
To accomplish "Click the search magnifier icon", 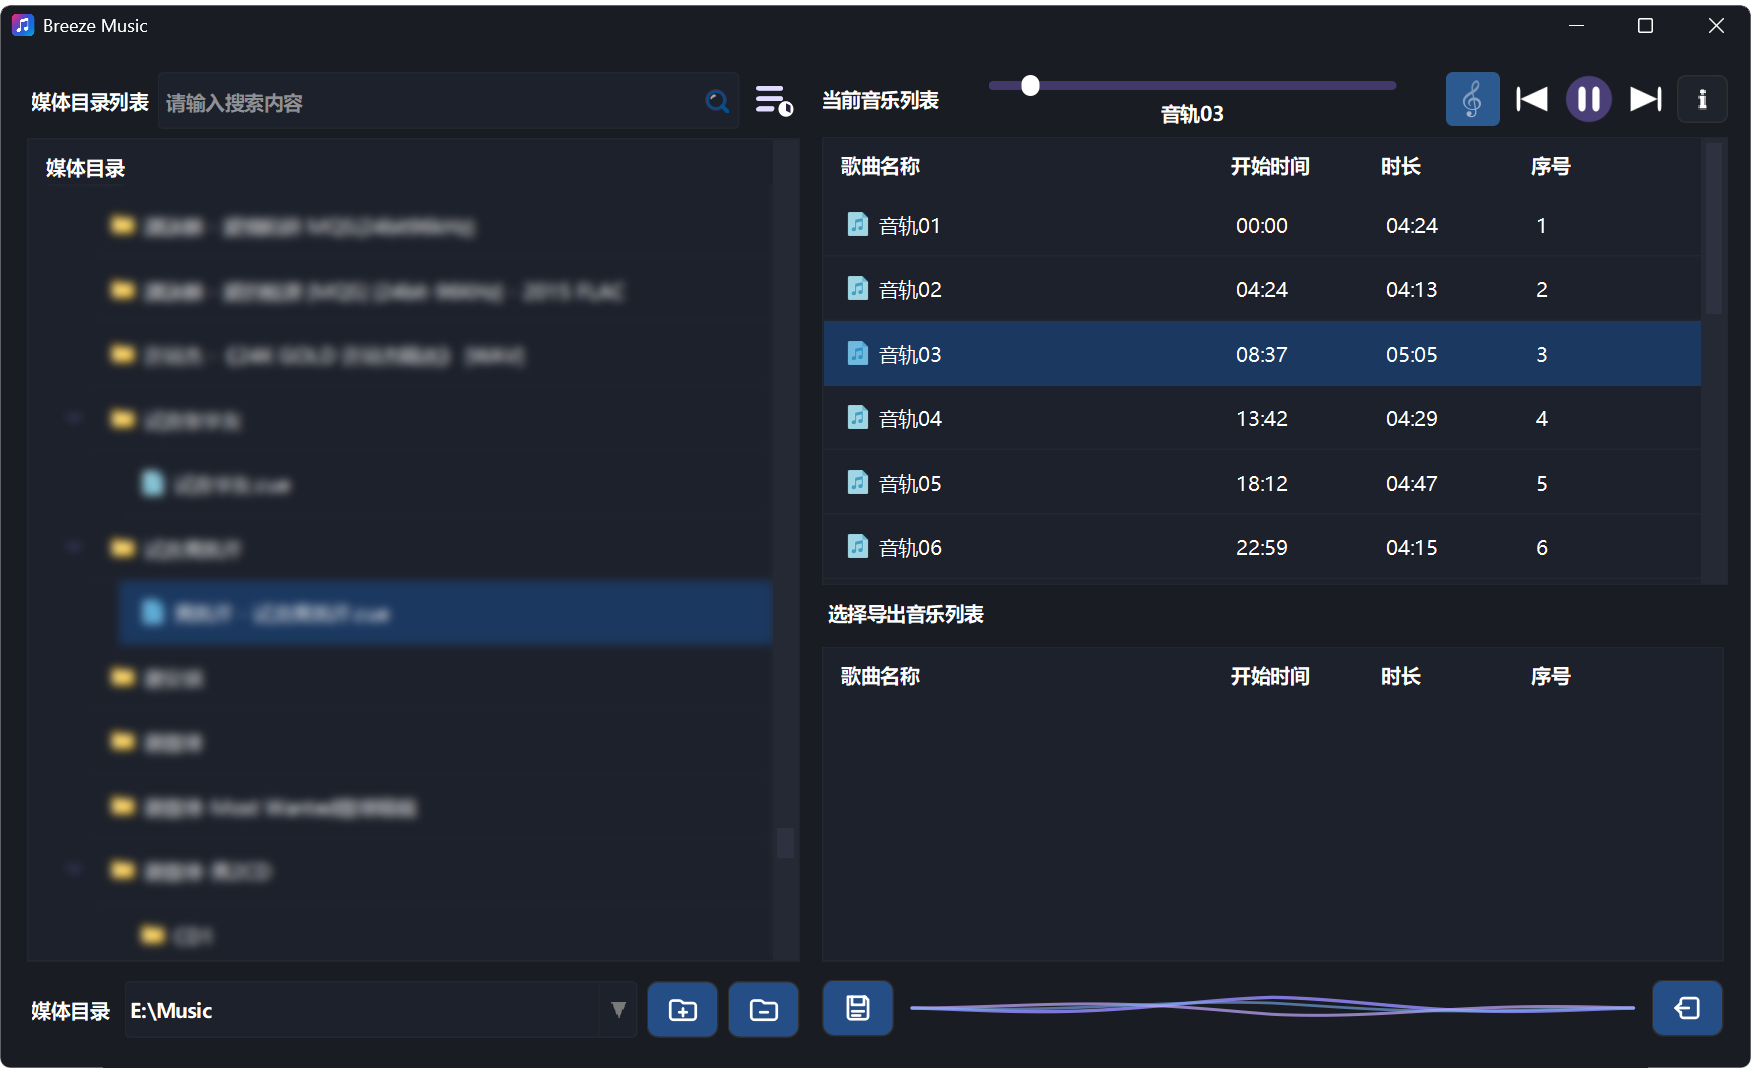I will click(717, 101).
